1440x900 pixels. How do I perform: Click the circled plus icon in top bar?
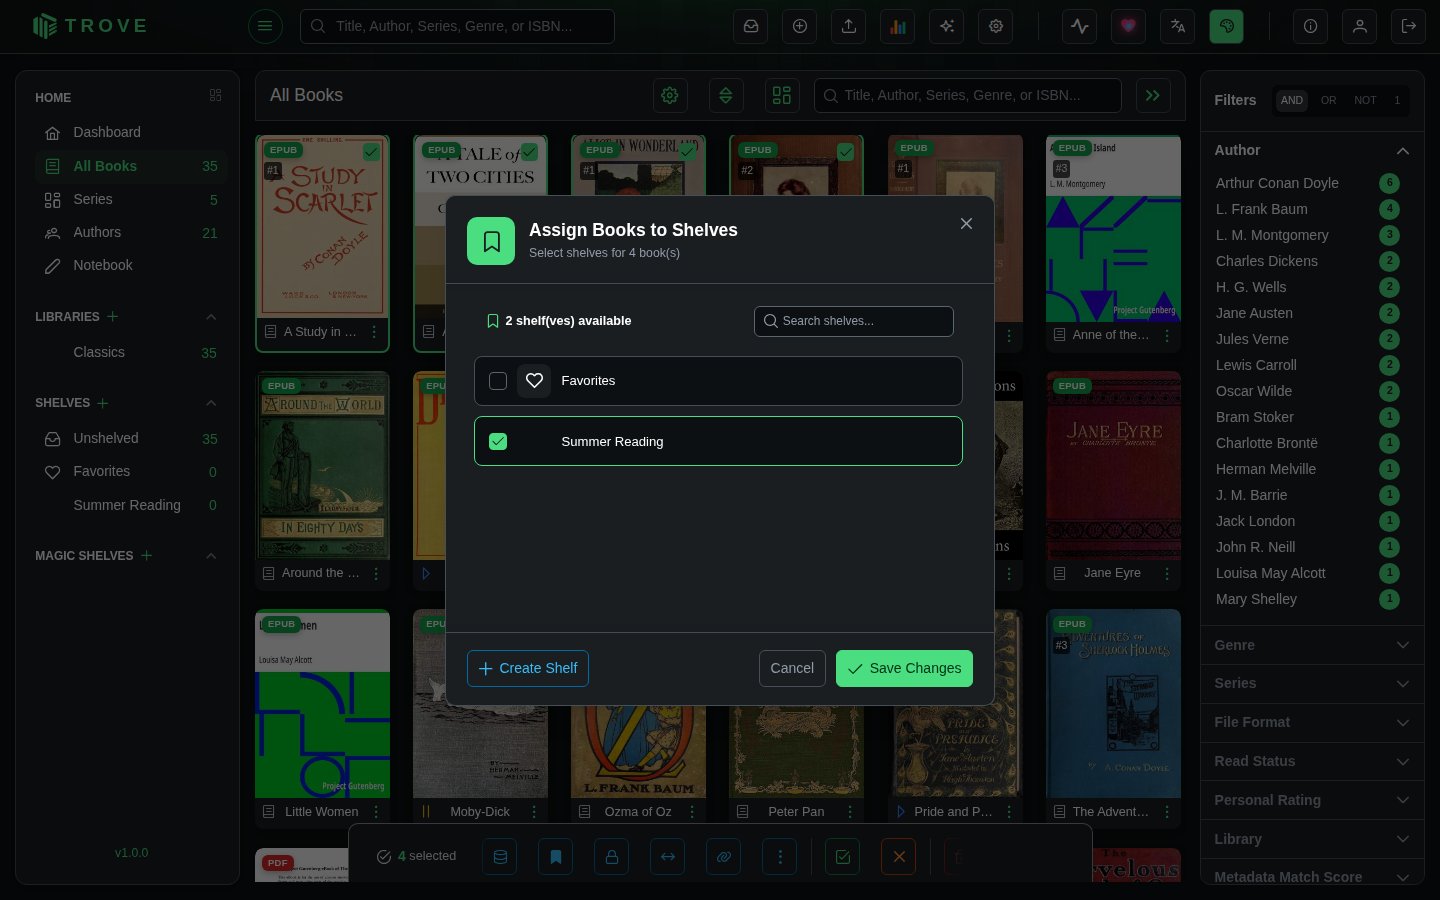[x=800, y=26]
